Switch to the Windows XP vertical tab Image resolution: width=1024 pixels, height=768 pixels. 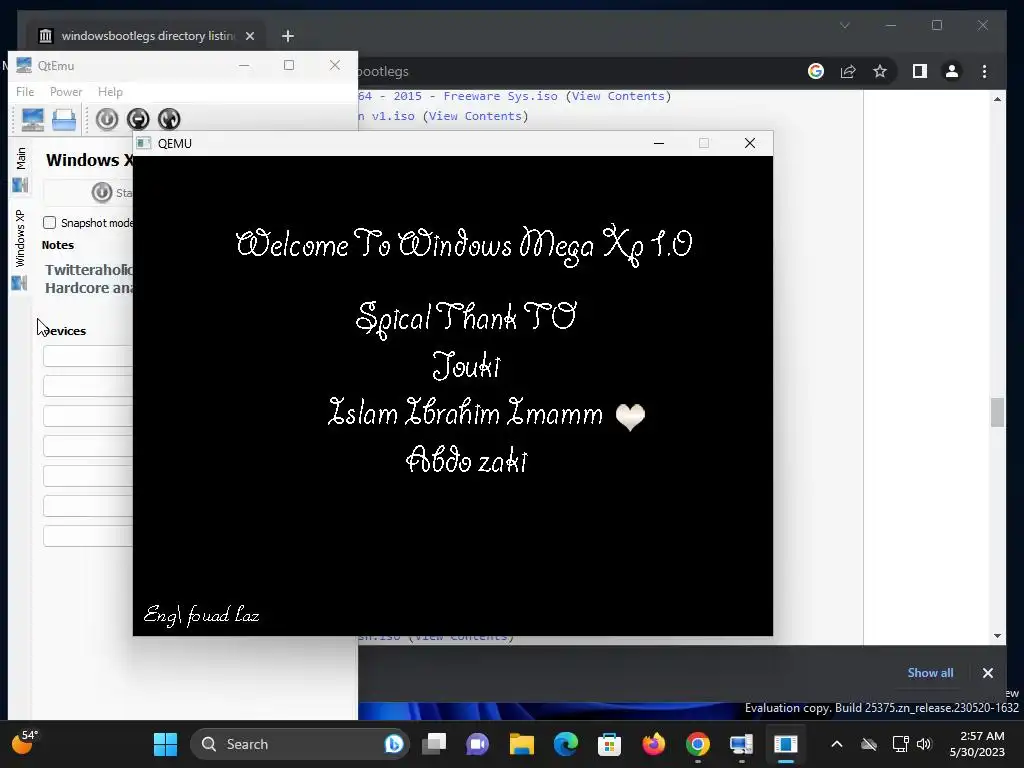(20, 249)
